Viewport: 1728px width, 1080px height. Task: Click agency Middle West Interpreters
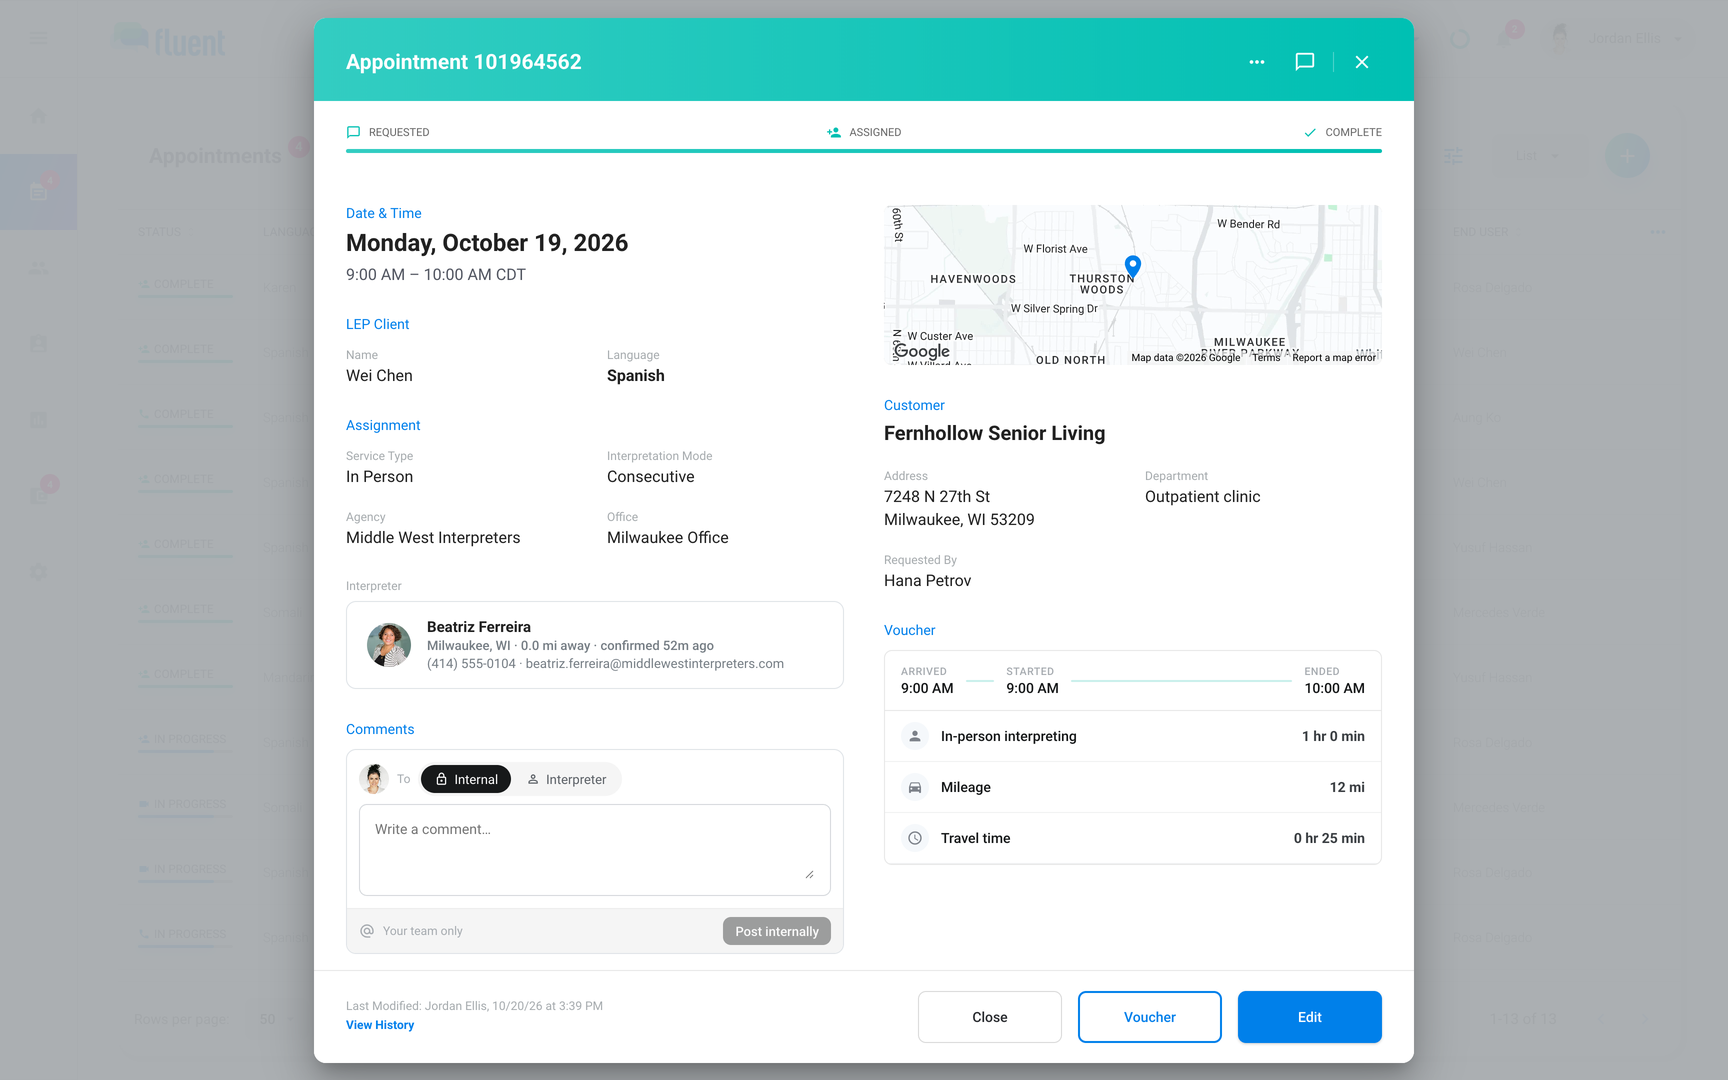click(x=433, y=537)
